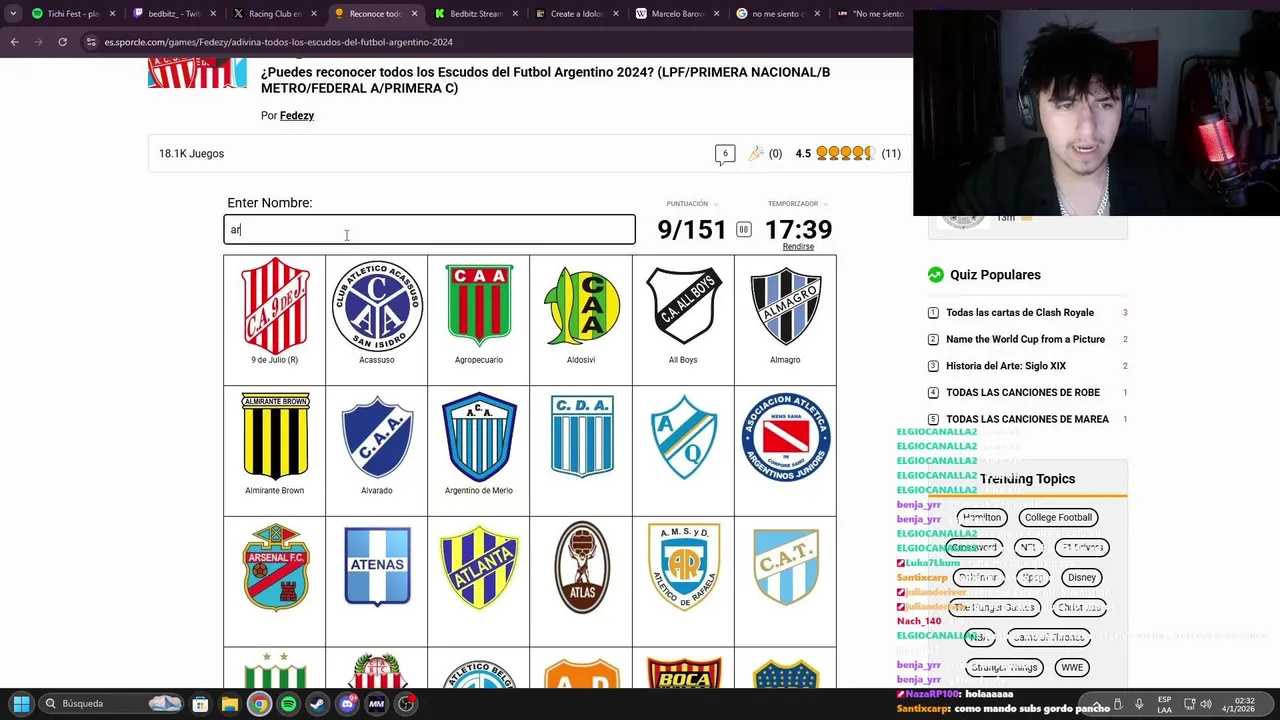Close the active Sporcle quiz tab

[x=413, y=14]
